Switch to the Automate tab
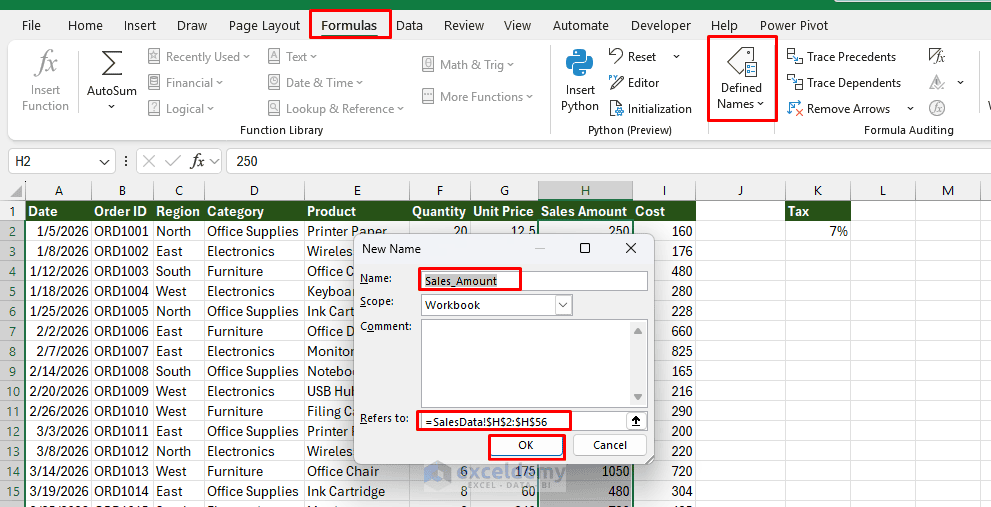 click(x=580, y=26)
